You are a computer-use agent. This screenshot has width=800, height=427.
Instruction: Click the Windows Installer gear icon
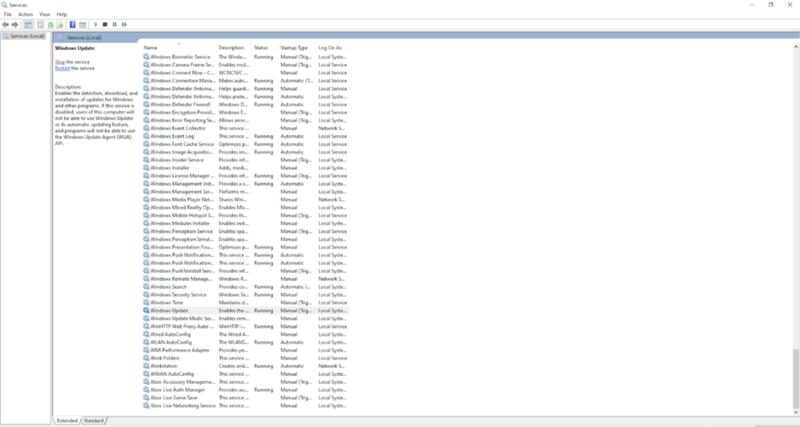[x=146, y=168]
